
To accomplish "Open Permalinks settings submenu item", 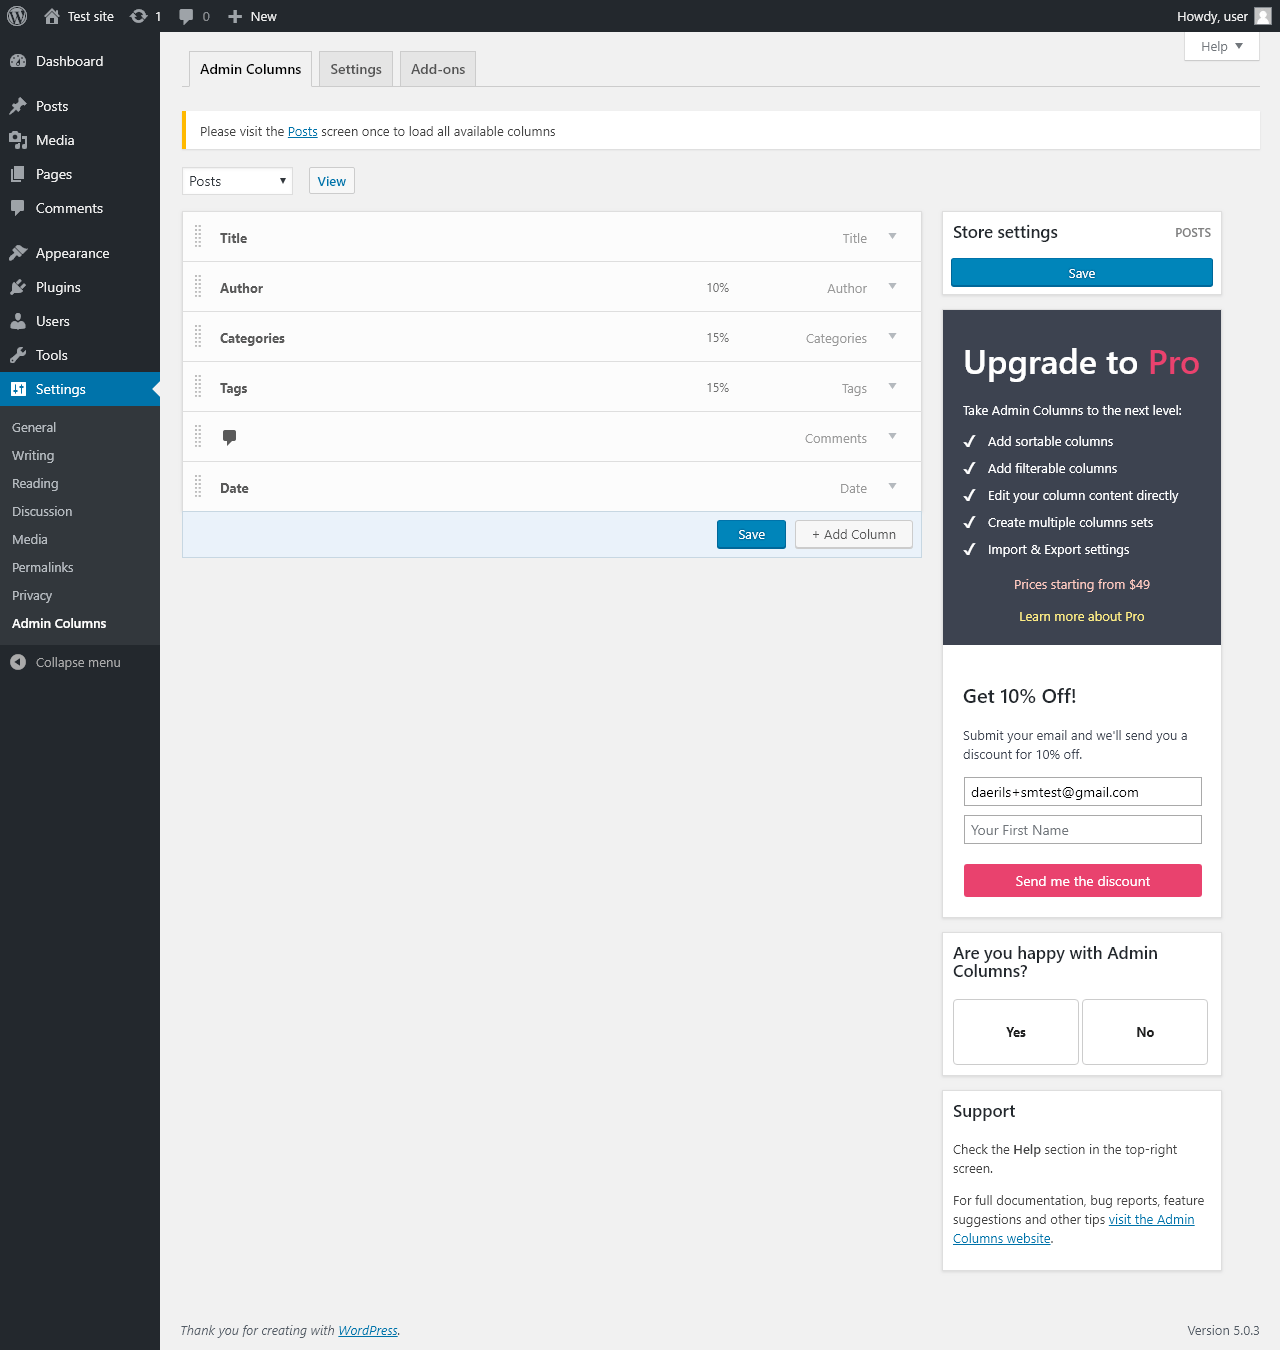I will (x=43, y=567).
